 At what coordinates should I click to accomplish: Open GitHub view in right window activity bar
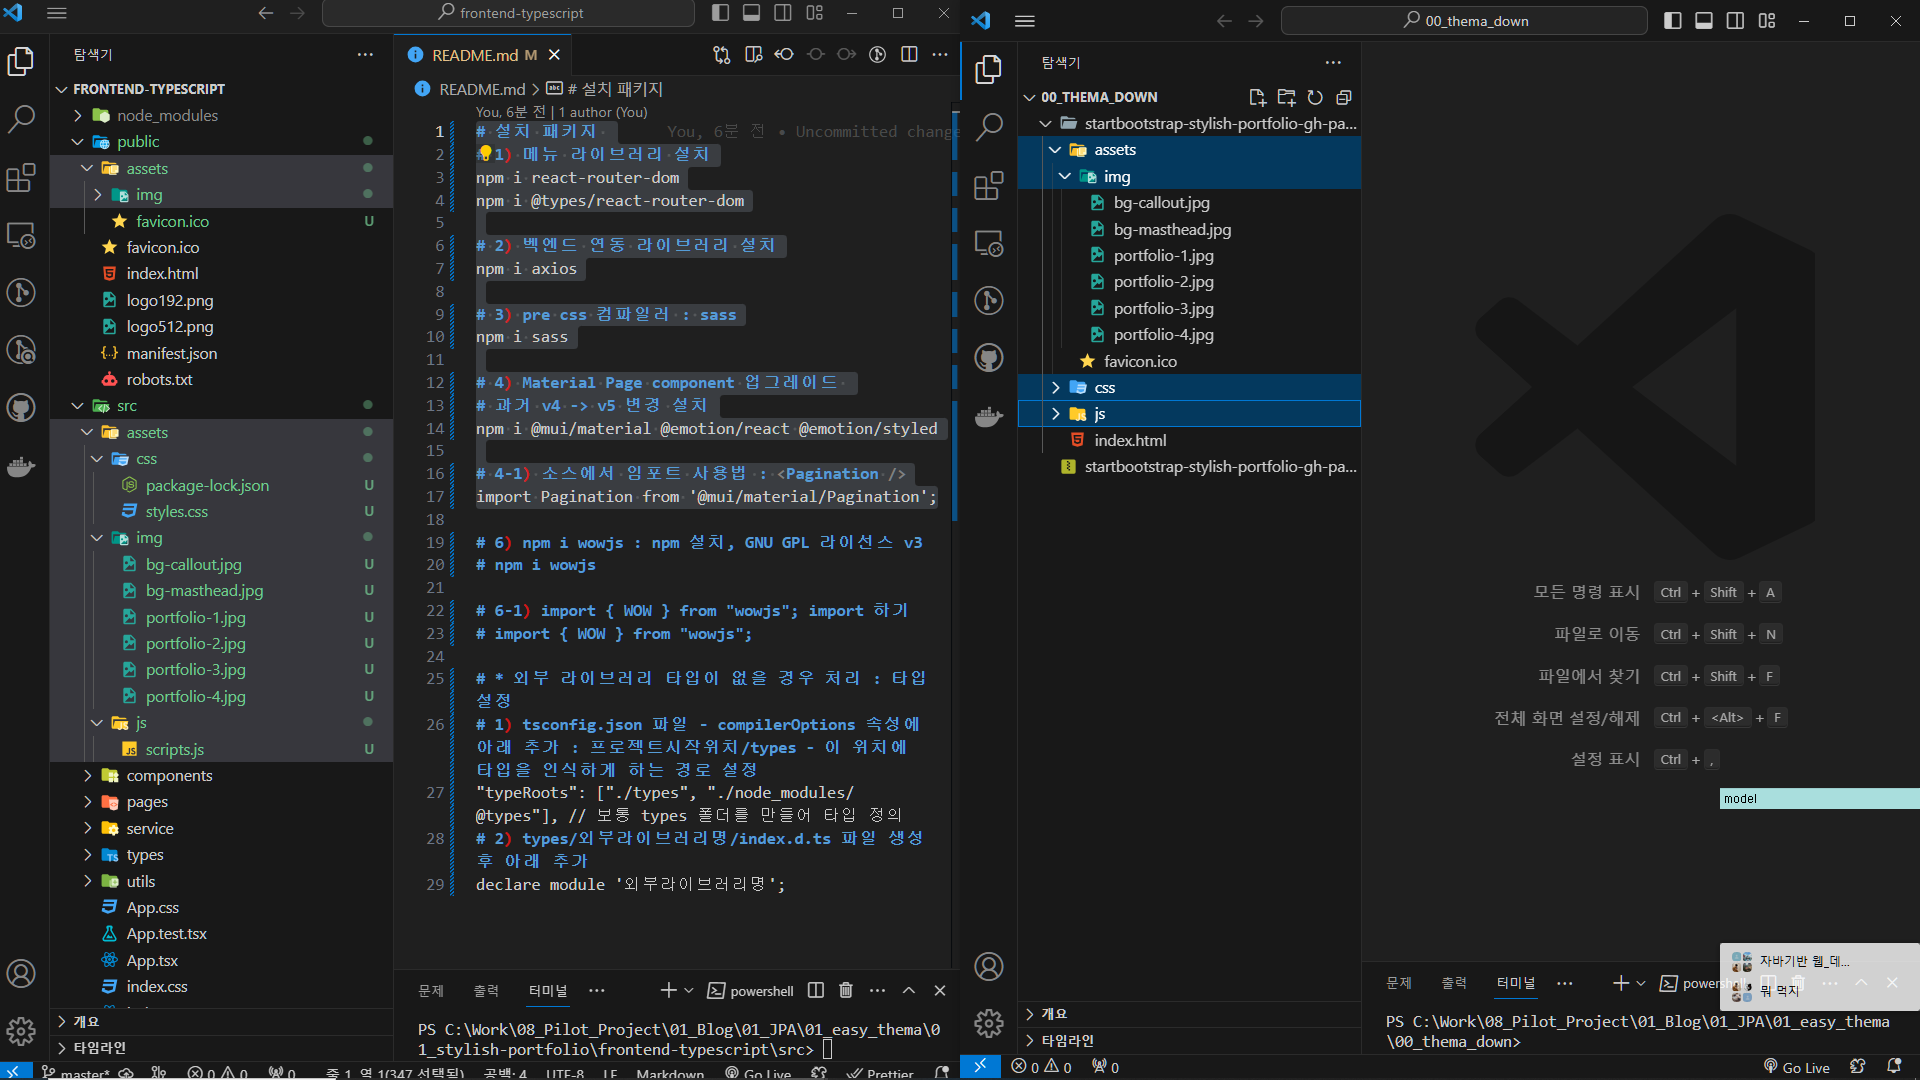coord(989,358)
